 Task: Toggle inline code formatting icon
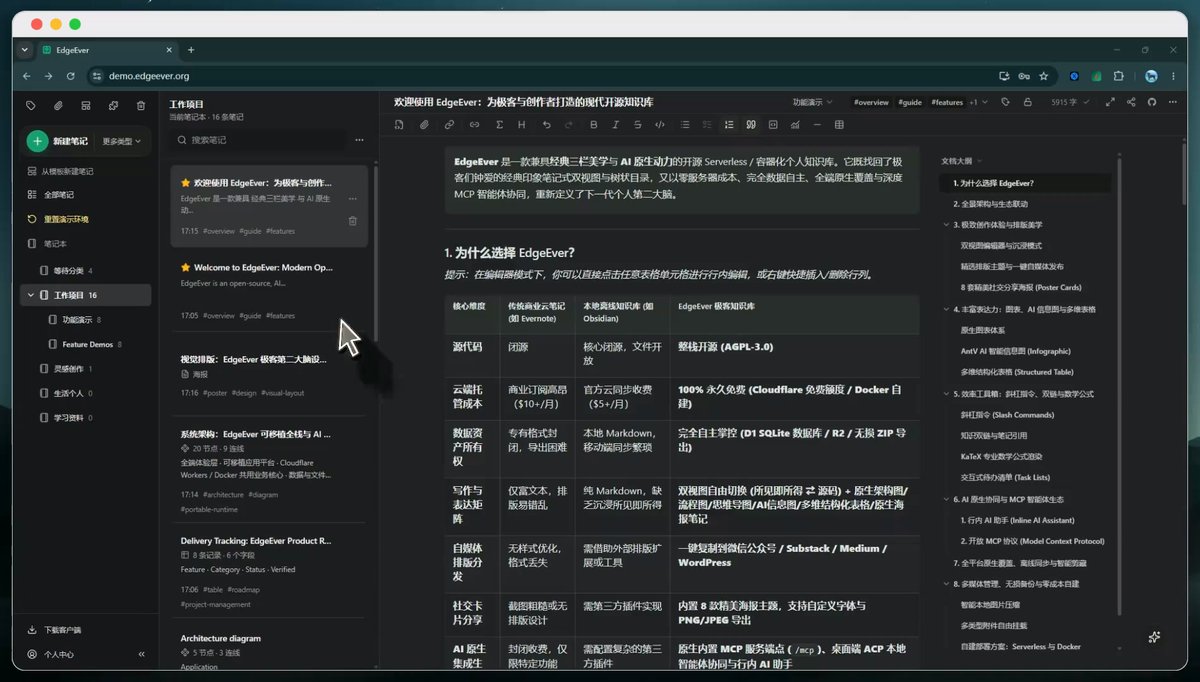pyautogui.click(x=660, y=125)
